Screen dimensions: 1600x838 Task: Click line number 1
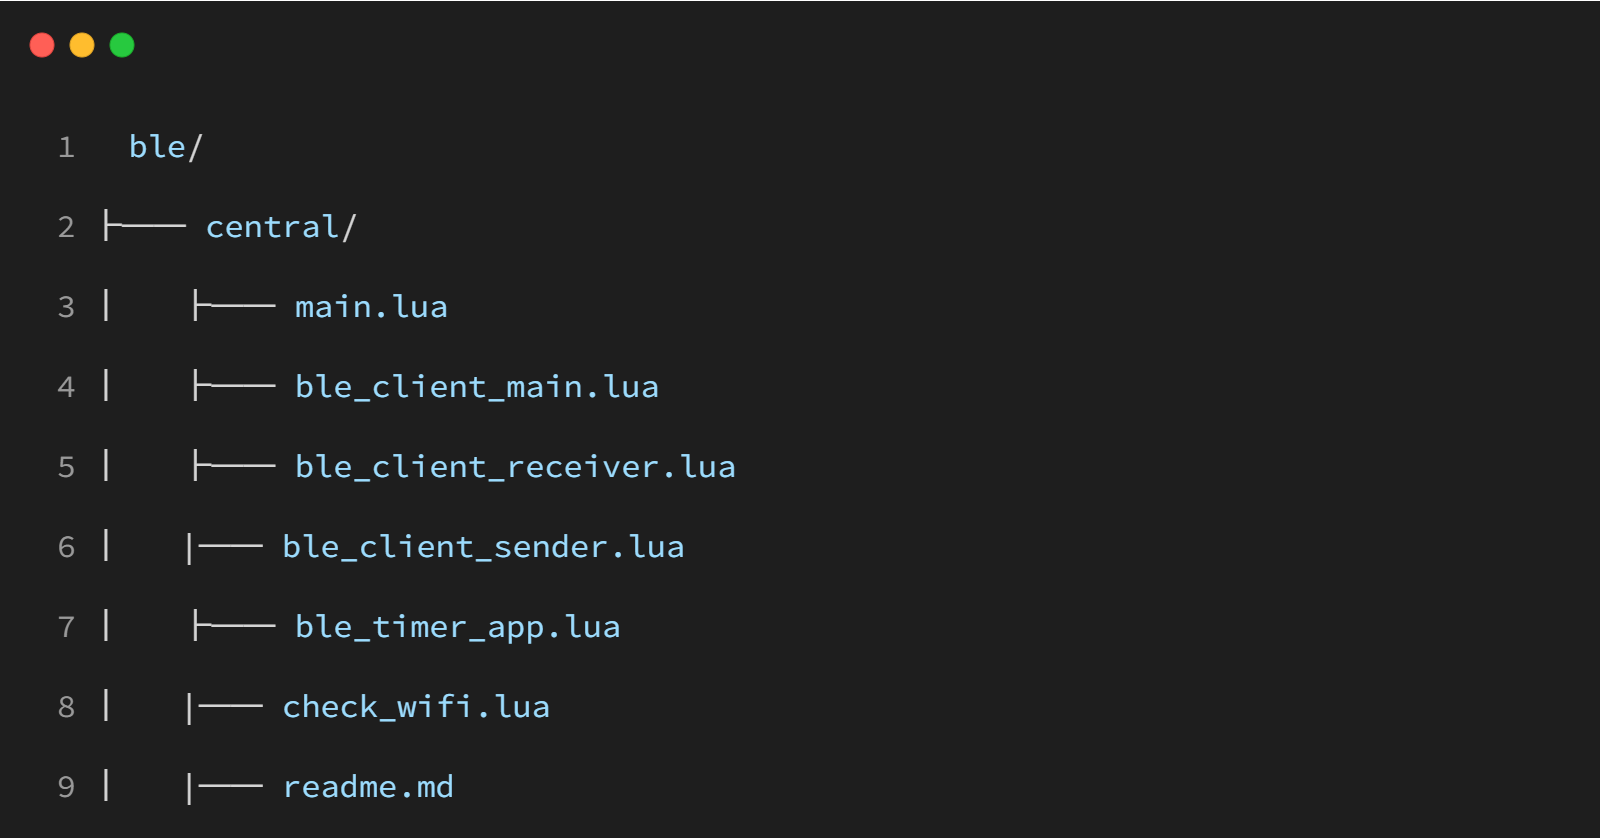(x=66, y=148)
